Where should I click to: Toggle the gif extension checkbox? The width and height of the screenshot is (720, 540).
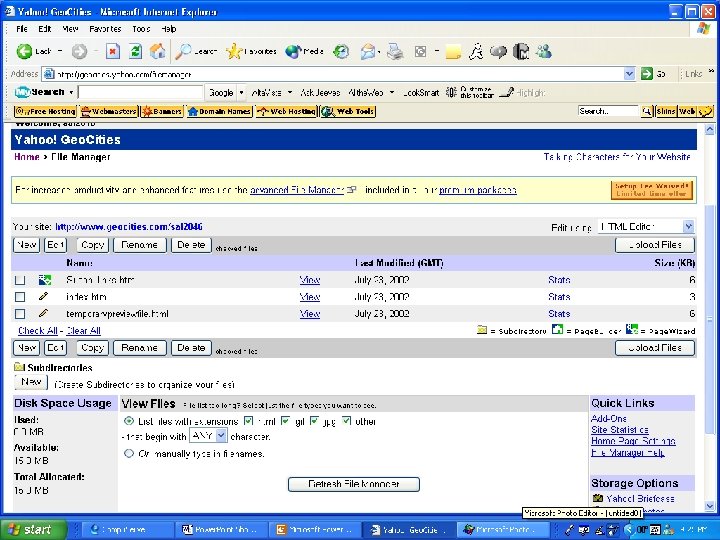[285, 421]
